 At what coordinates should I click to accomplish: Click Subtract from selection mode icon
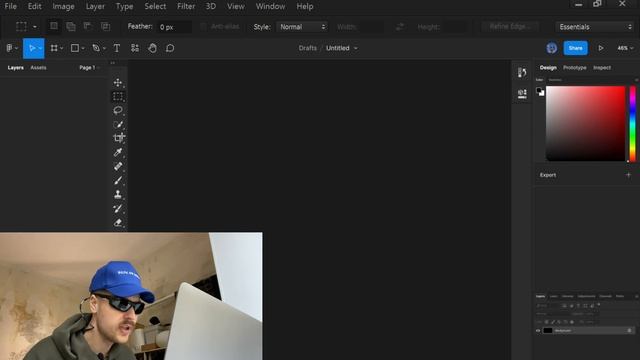coord(88,27)
